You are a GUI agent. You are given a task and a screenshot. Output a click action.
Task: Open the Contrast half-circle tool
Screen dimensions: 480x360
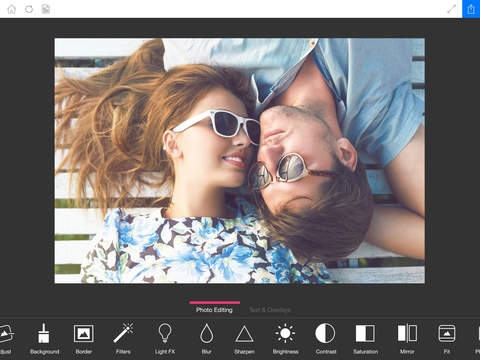coord(325,338)
